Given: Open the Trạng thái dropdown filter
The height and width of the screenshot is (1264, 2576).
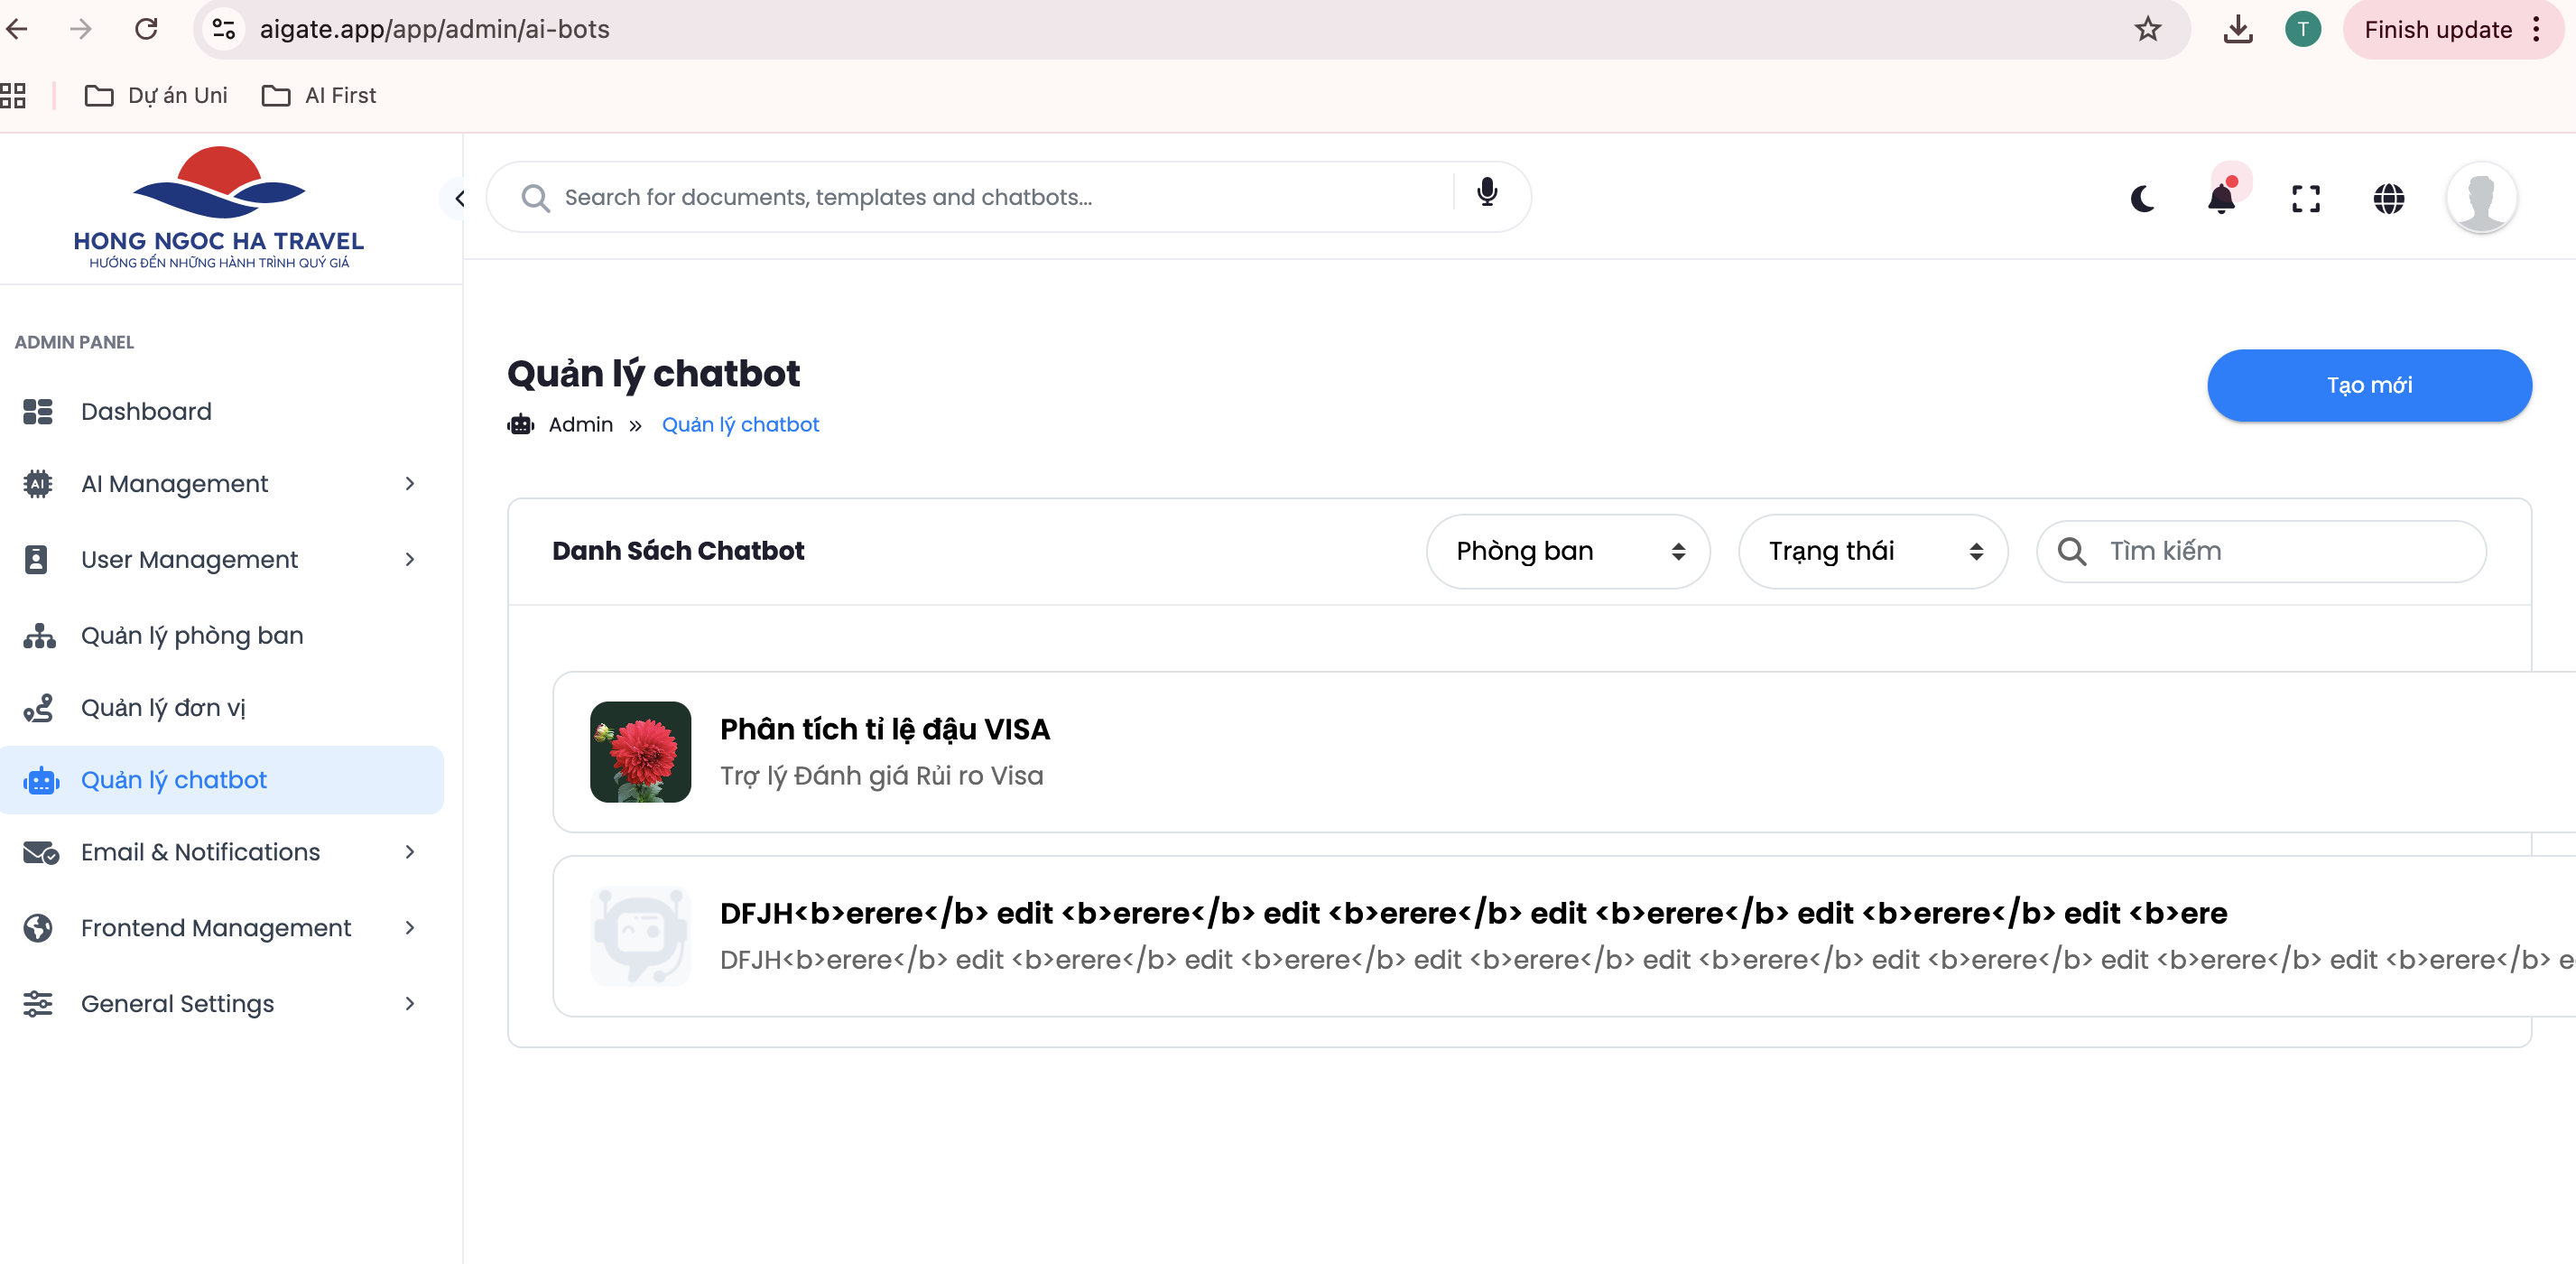Looking at the screenshot, I should [x=1872, y=551].
